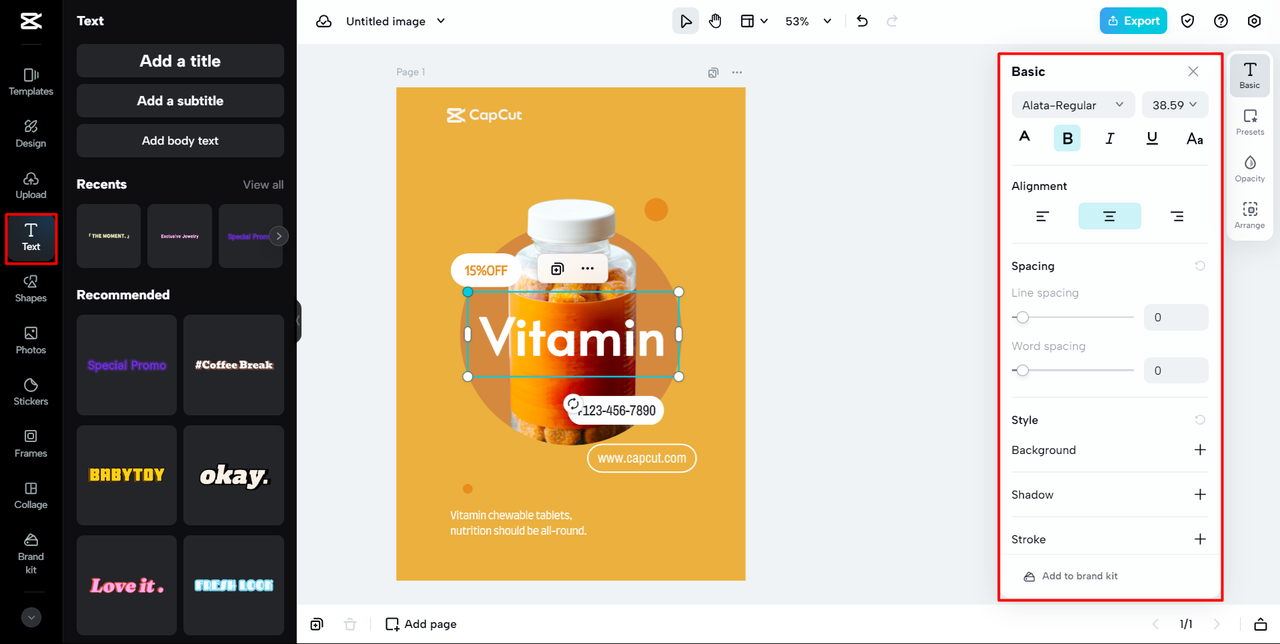Open the Shapes sidebar panel

tap(31, 290)
